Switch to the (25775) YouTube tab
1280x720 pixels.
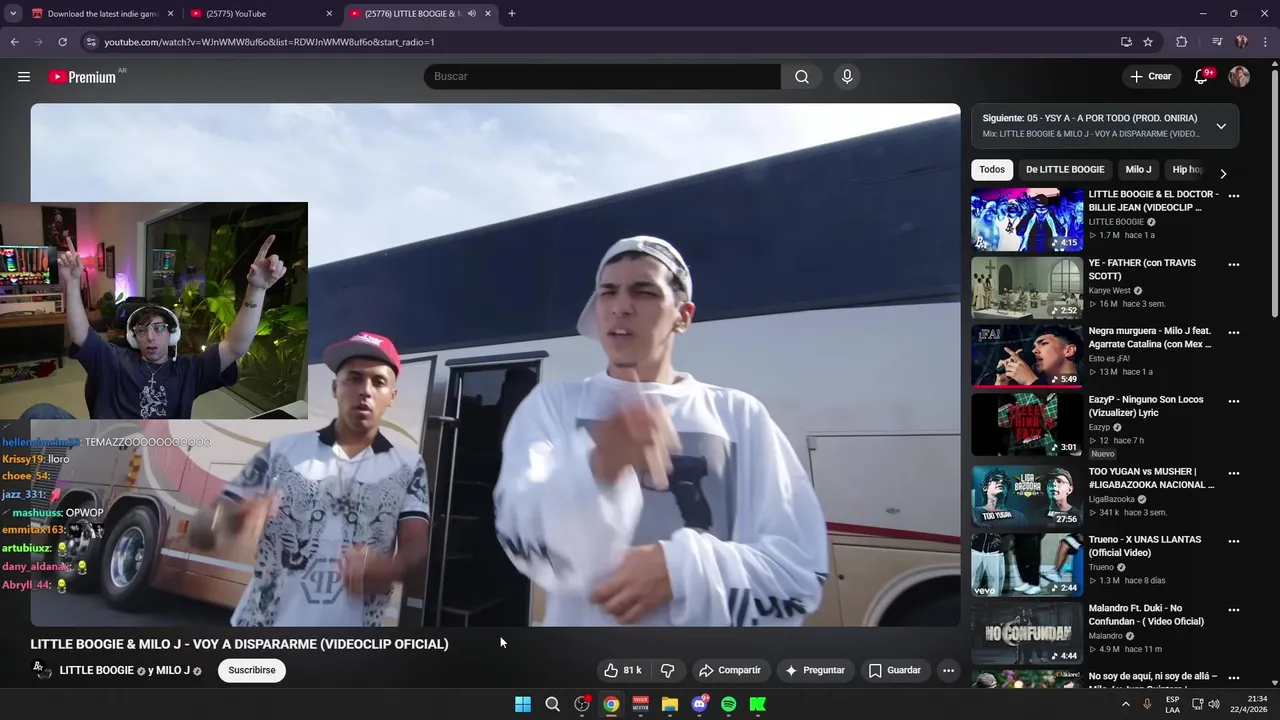[262, 14]
